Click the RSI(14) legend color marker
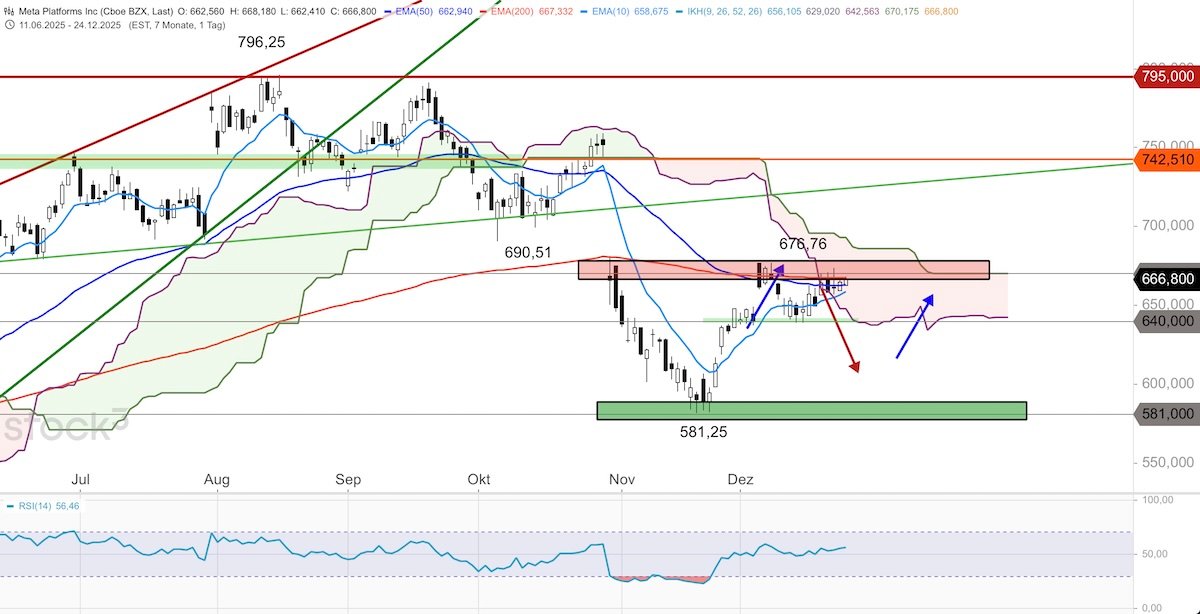Image resolution: width=1200 pixels, height=614 pixels. click(10, 505)
